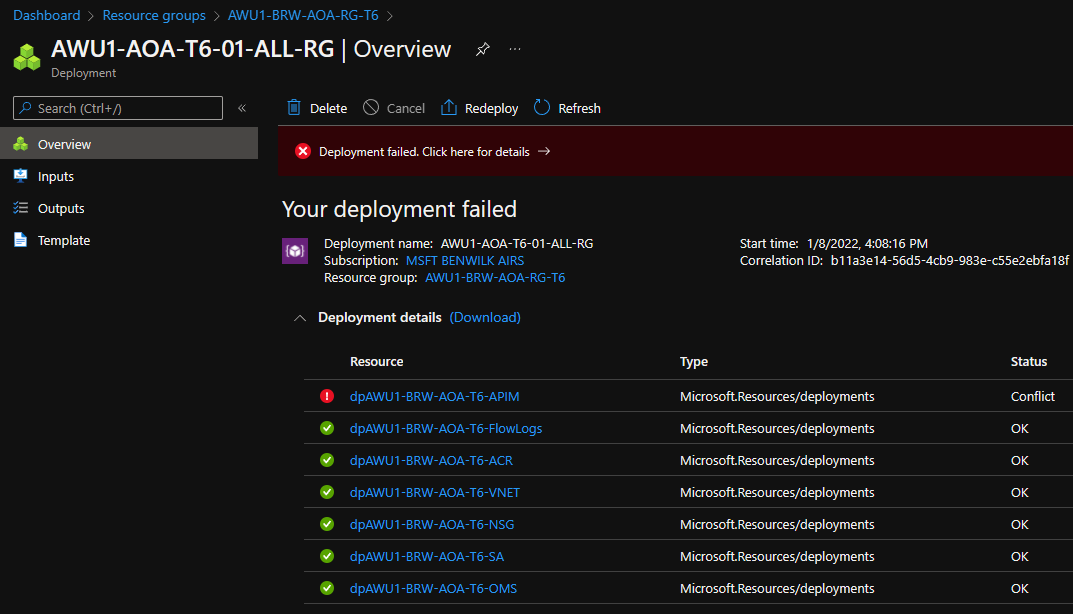Click the arrow after 'Click here for details'
The width and height of the screenshot is (1073, 614).
[544, 151]
